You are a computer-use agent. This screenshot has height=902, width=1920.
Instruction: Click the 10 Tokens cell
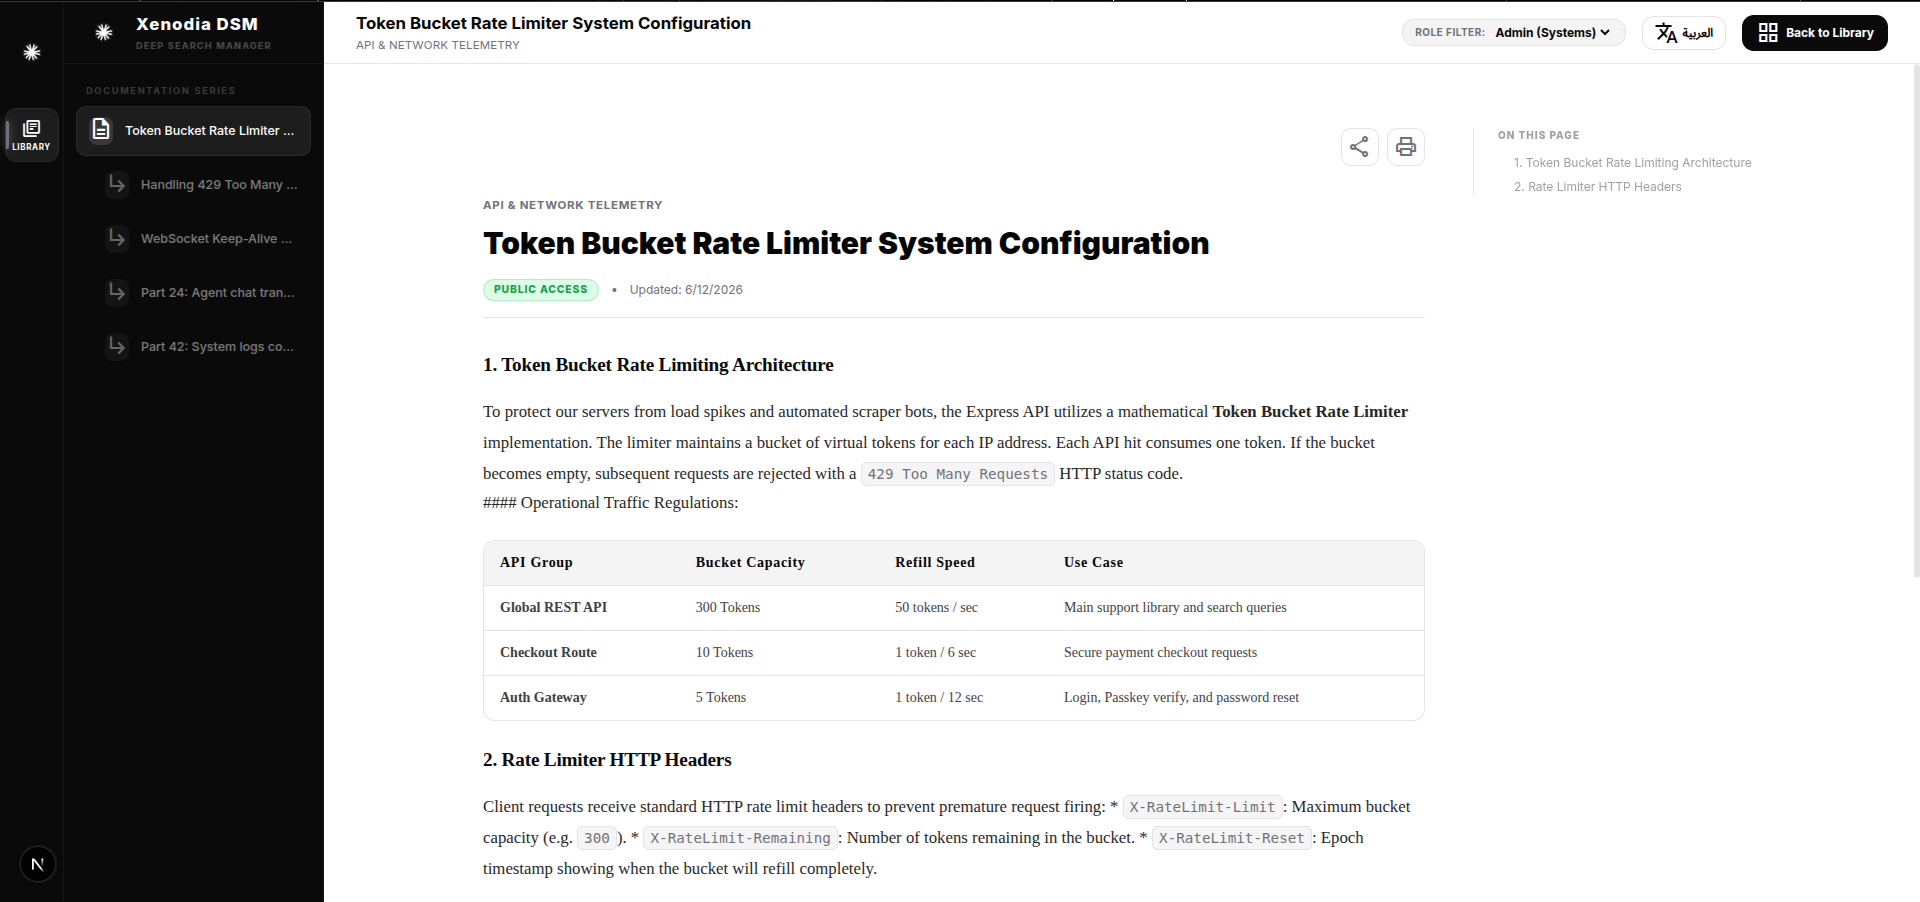[x=724, y=653]
